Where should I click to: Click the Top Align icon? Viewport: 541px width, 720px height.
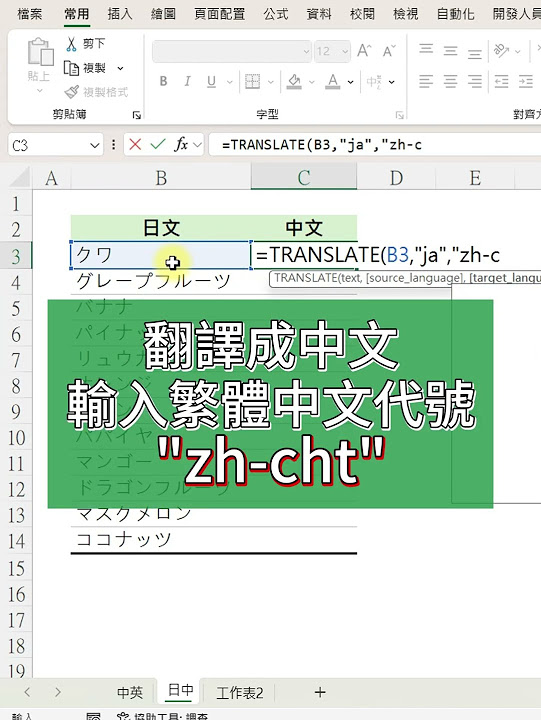click(426, 50)
